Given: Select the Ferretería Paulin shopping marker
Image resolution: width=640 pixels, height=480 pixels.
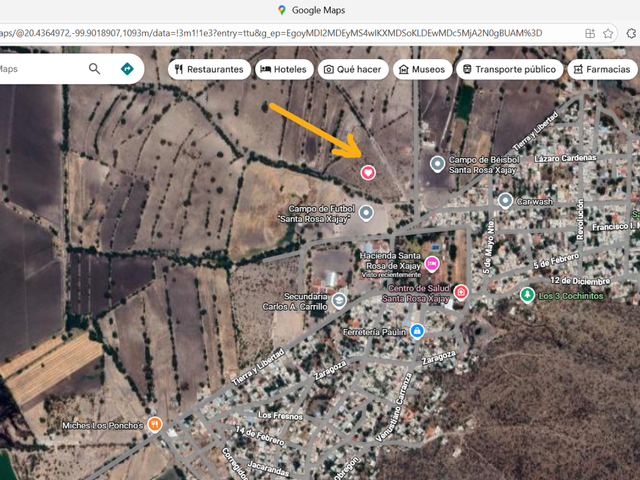Looking at the screenshot, I should click(417, 331).
